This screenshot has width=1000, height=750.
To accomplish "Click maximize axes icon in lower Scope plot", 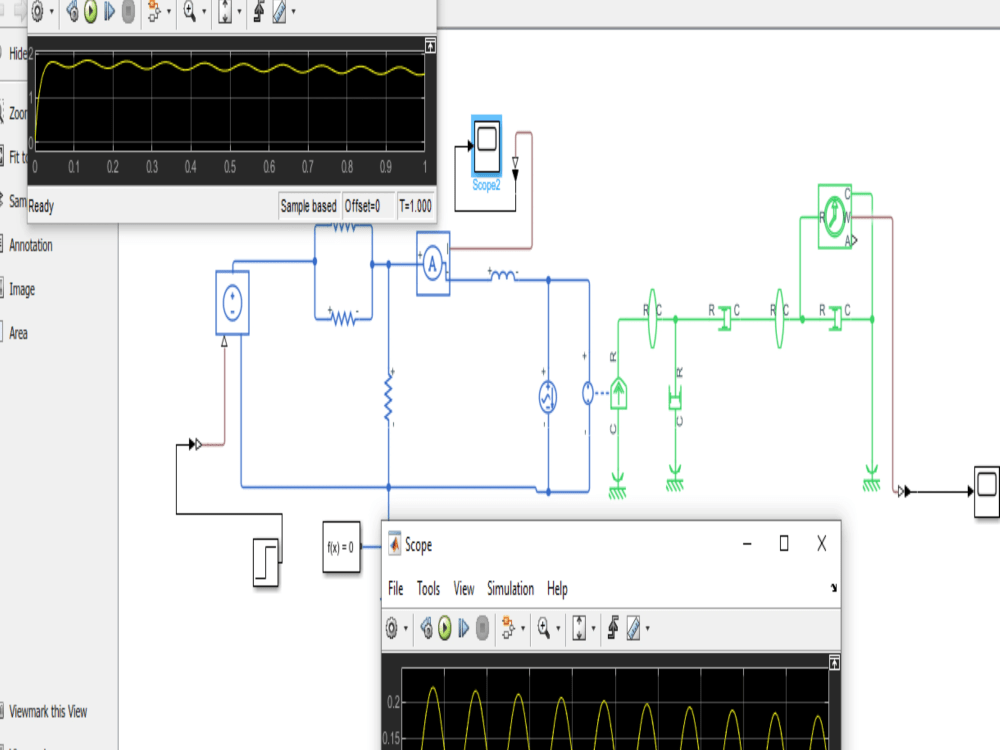I will tap(834, 663).
